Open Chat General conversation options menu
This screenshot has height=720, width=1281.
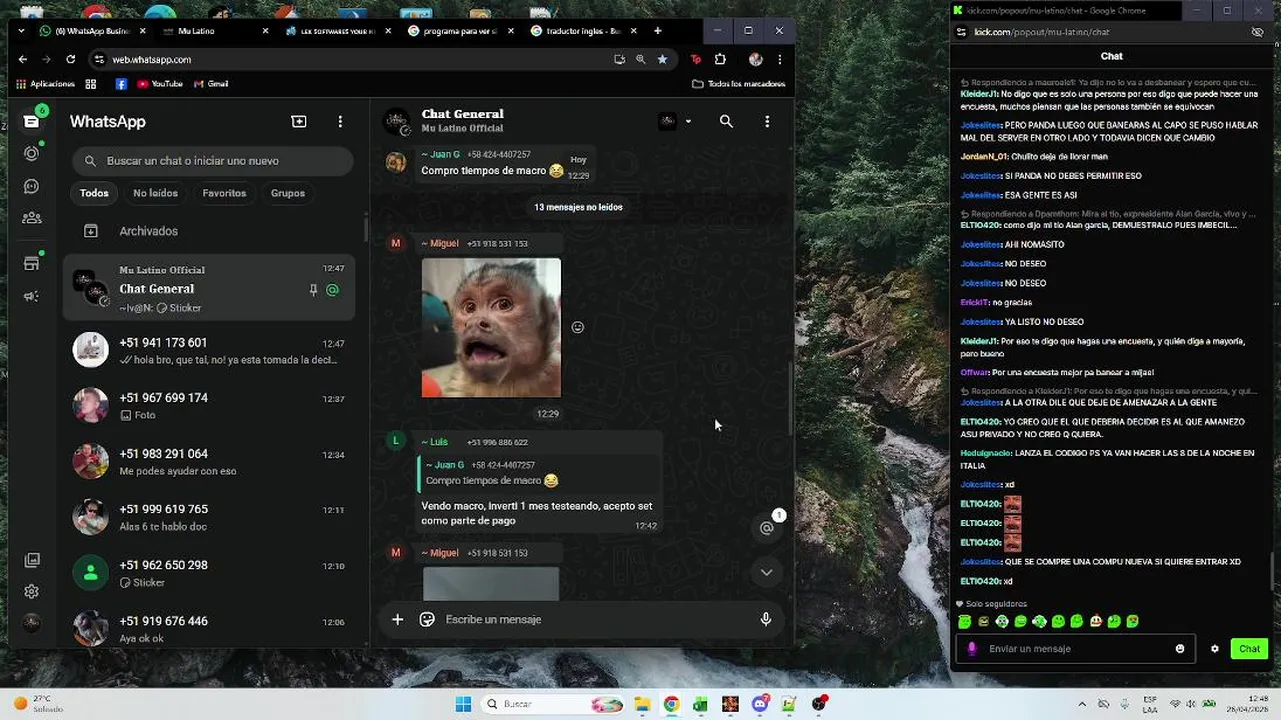(x=767, y=121)
